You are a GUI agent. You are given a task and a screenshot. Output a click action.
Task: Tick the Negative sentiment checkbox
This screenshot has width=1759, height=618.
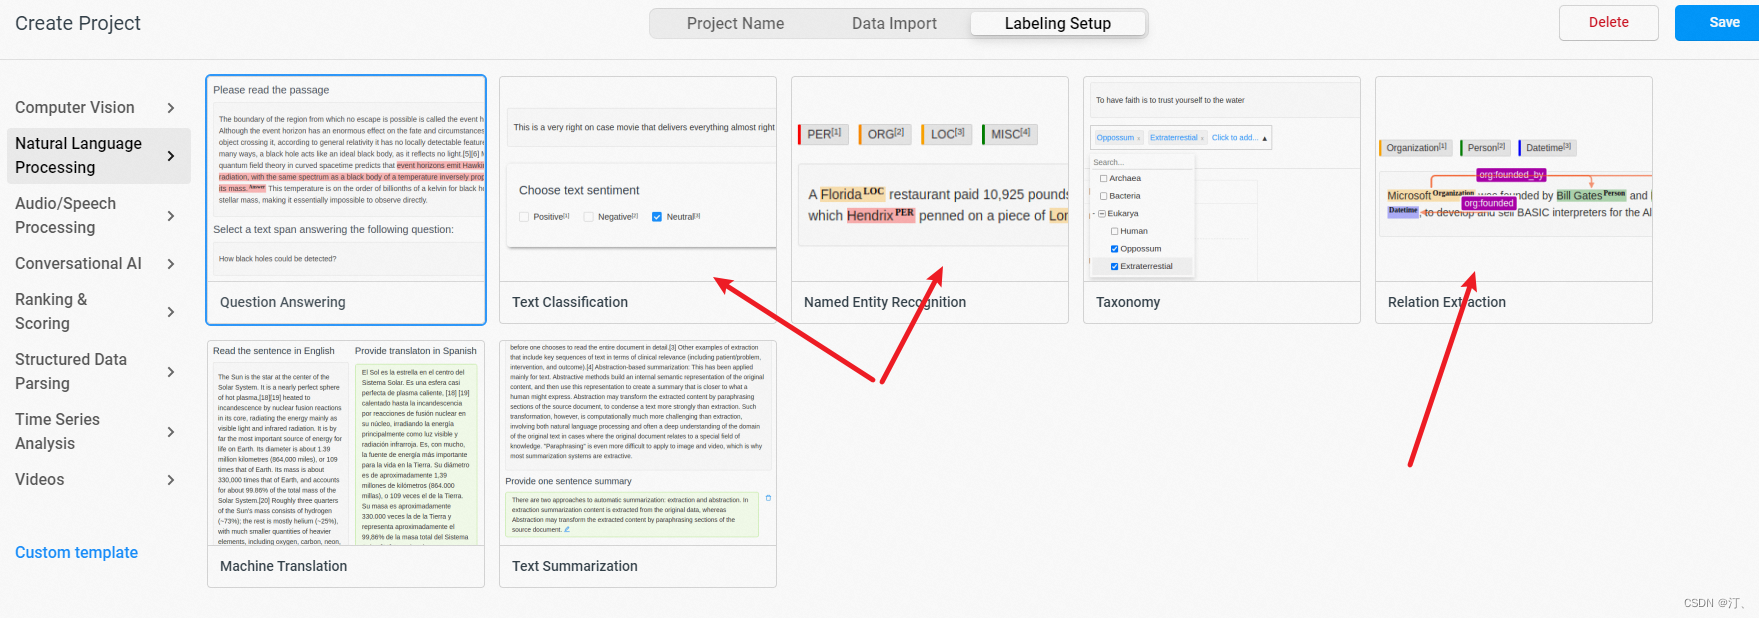589,217
